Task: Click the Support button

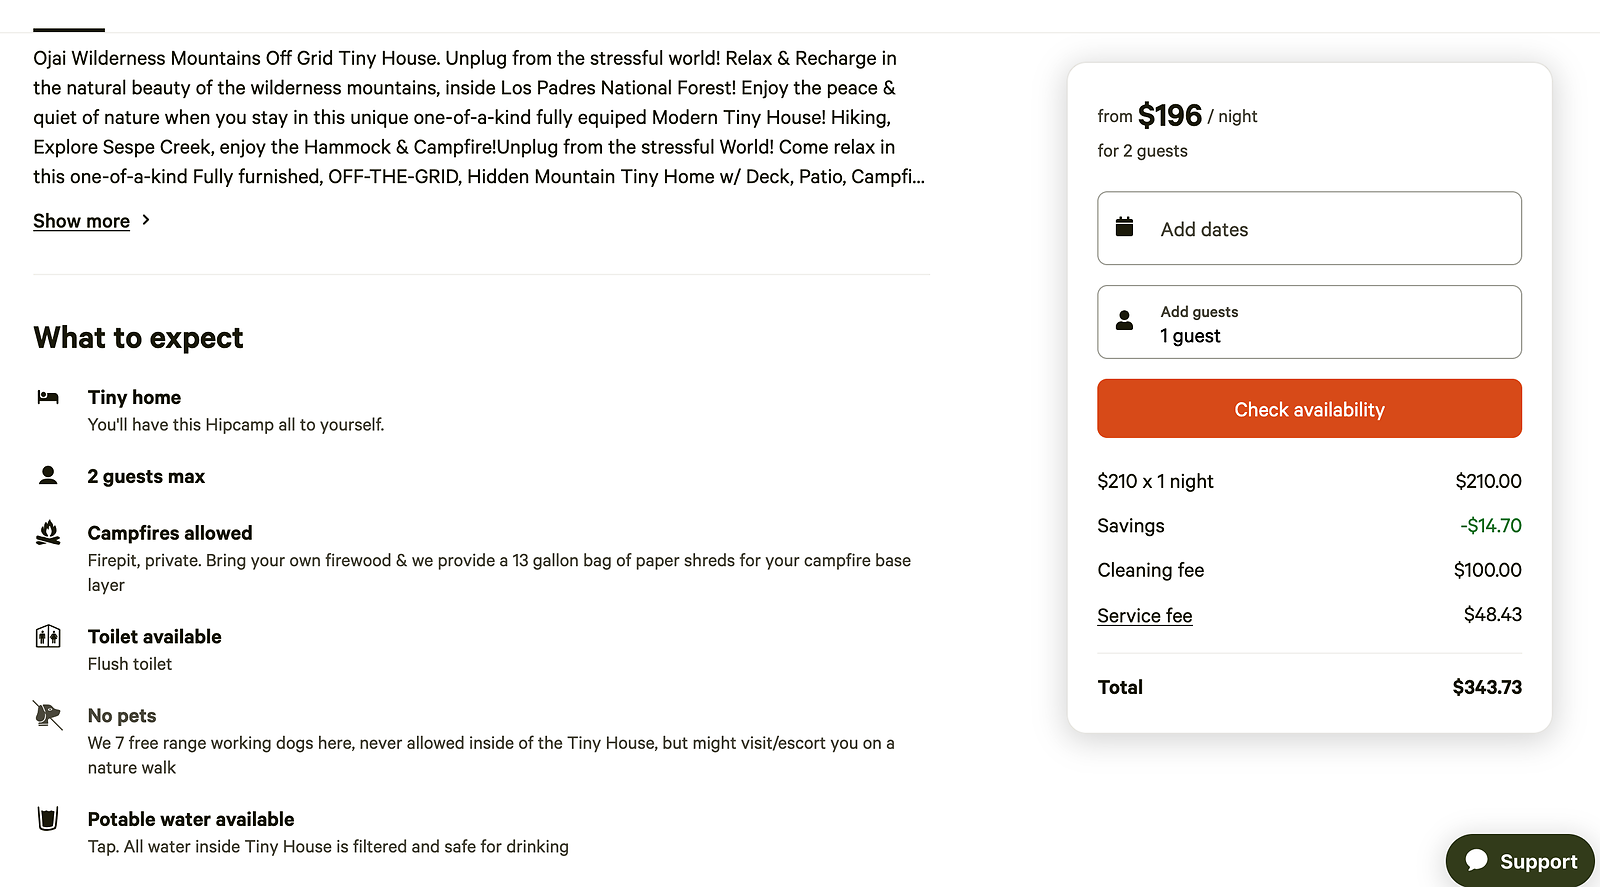Action: click(1537, 861)
